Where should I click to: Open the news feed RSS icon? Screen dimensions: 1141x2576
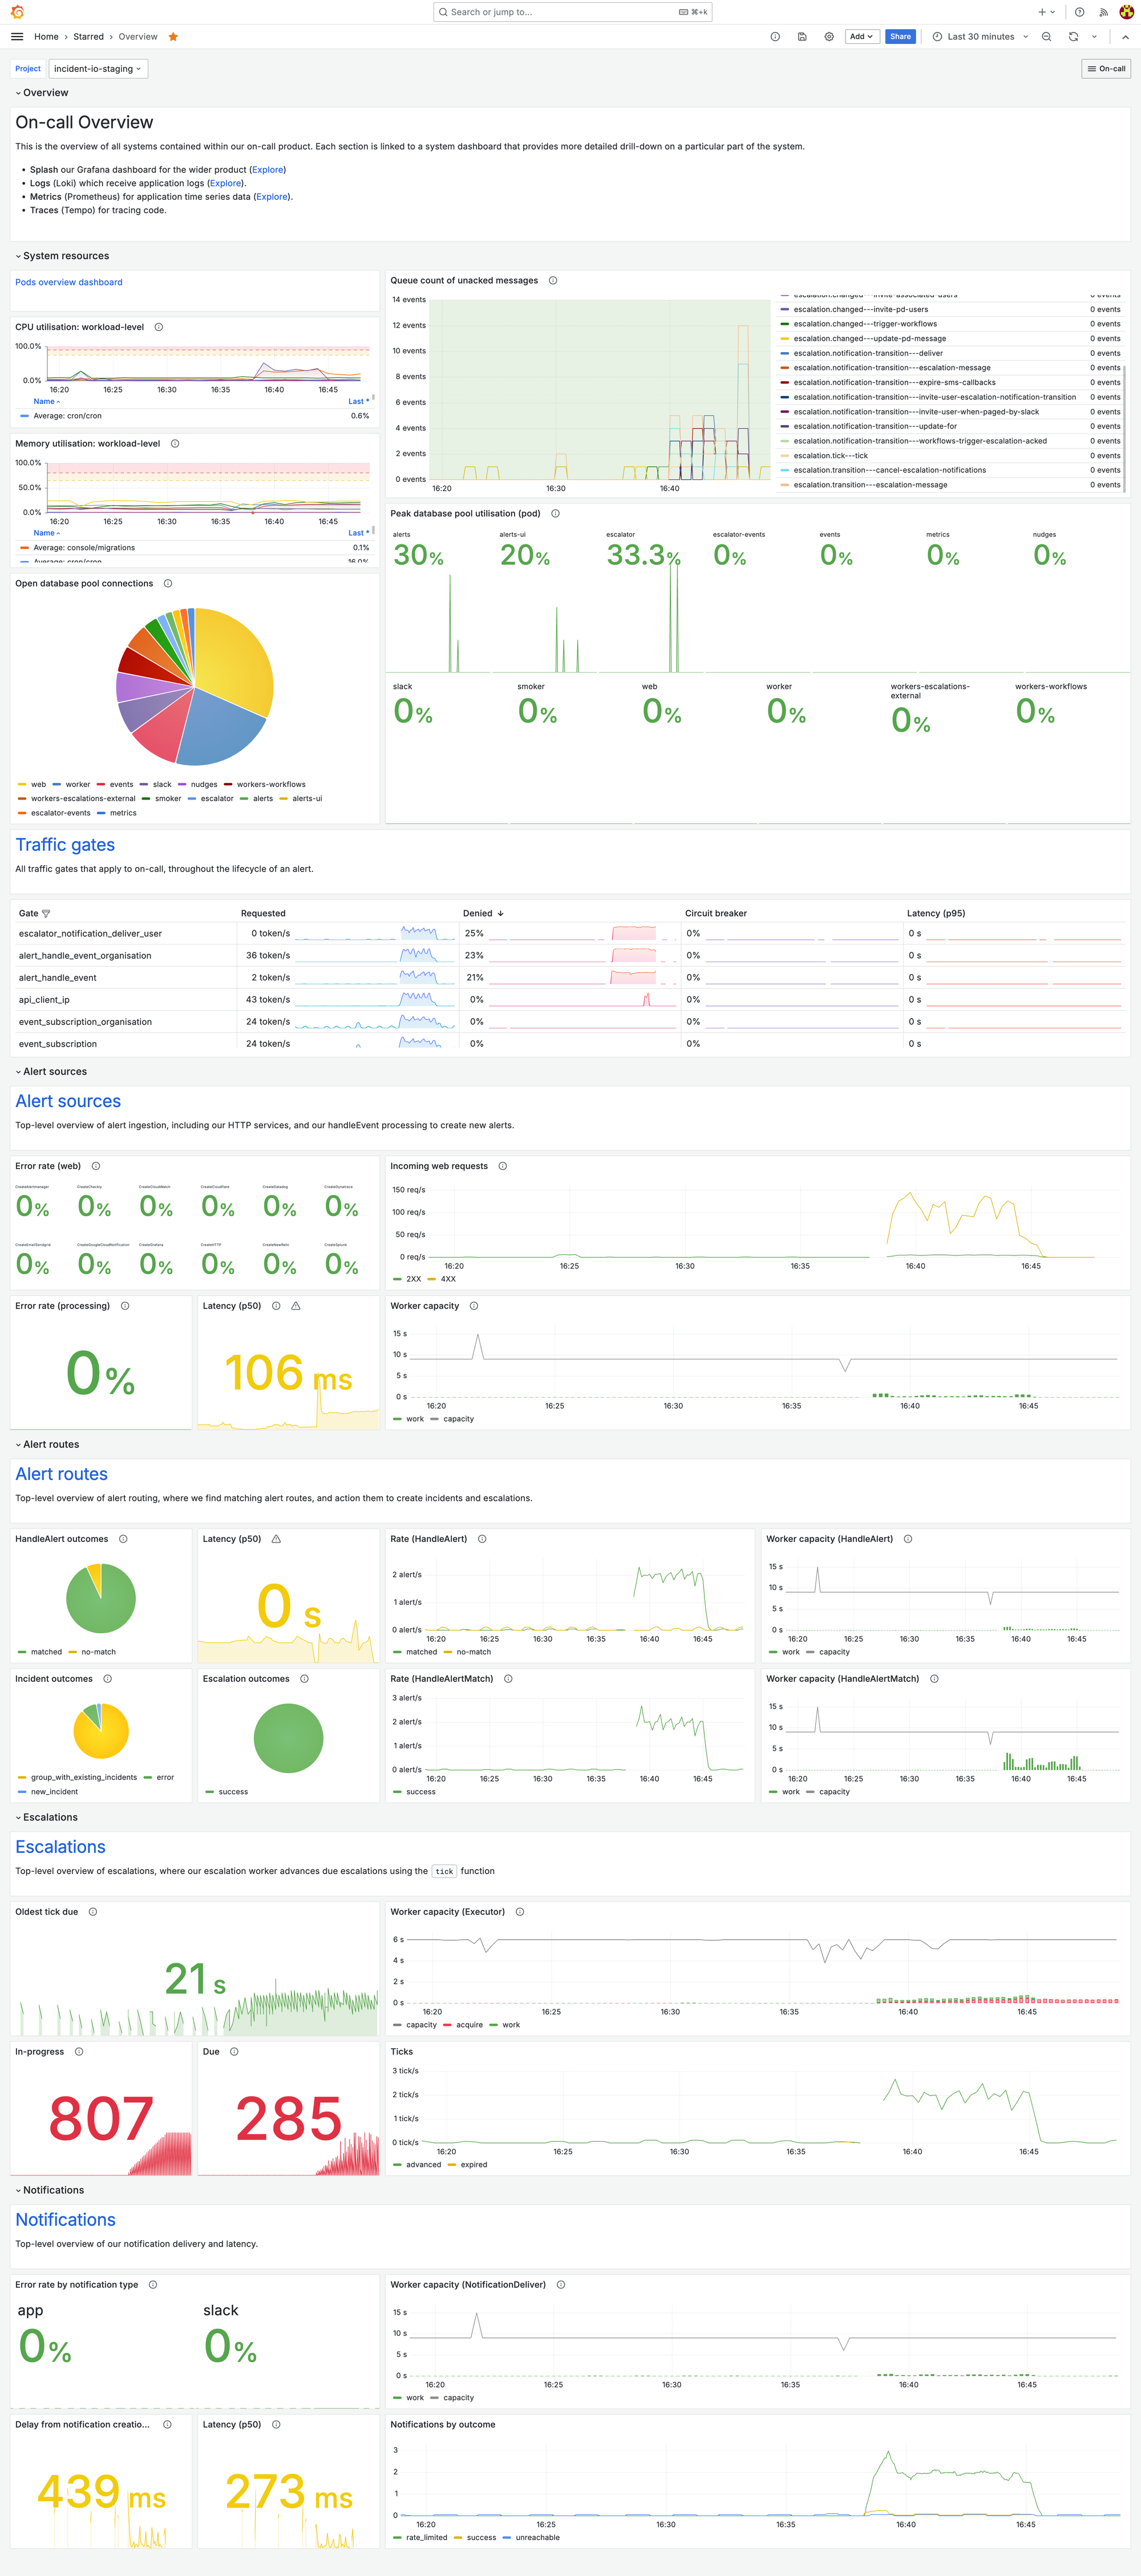pos(1103,12)
